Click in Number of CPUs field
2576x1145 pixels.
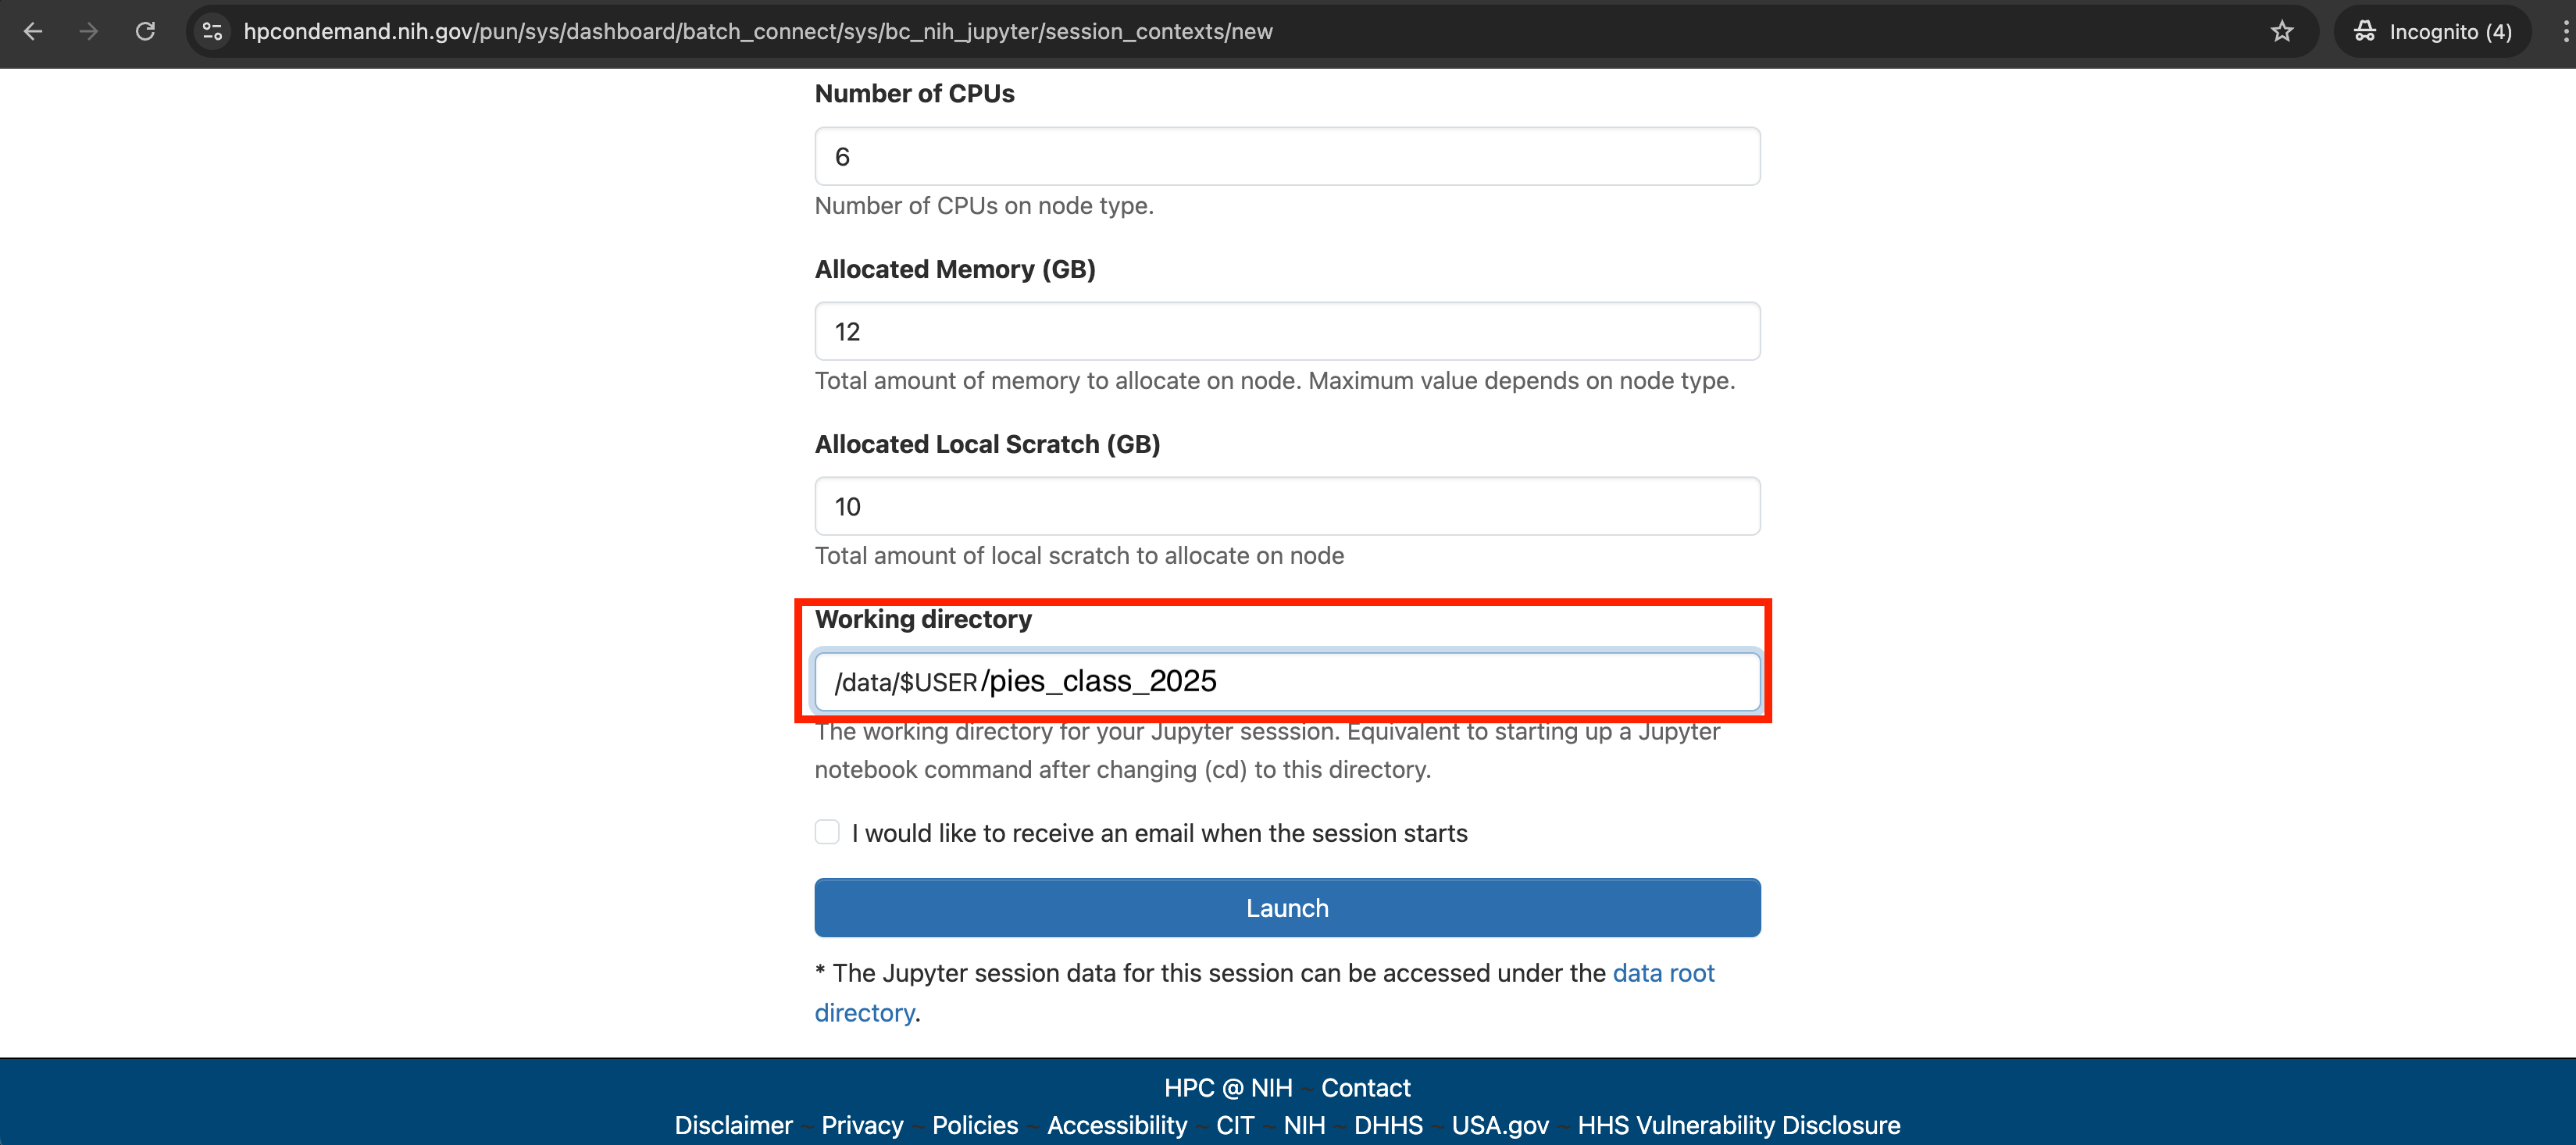(1286, 156)
